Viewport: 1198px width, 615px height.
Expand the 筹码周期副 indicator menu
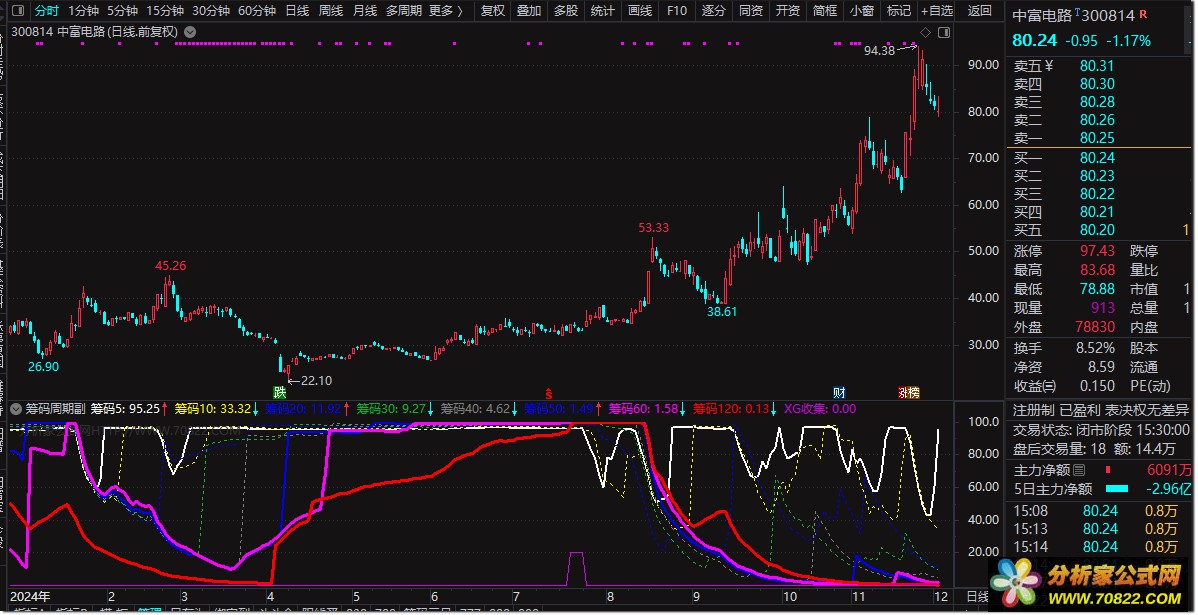point(17,408)
